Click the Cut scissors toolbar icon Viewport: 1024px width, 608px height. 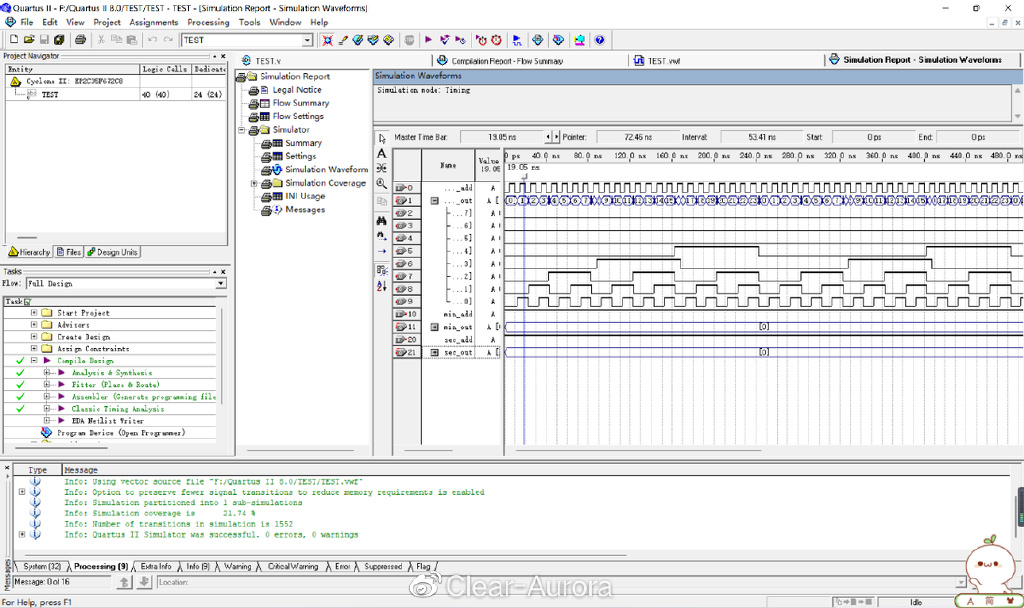tap(101, 40)
